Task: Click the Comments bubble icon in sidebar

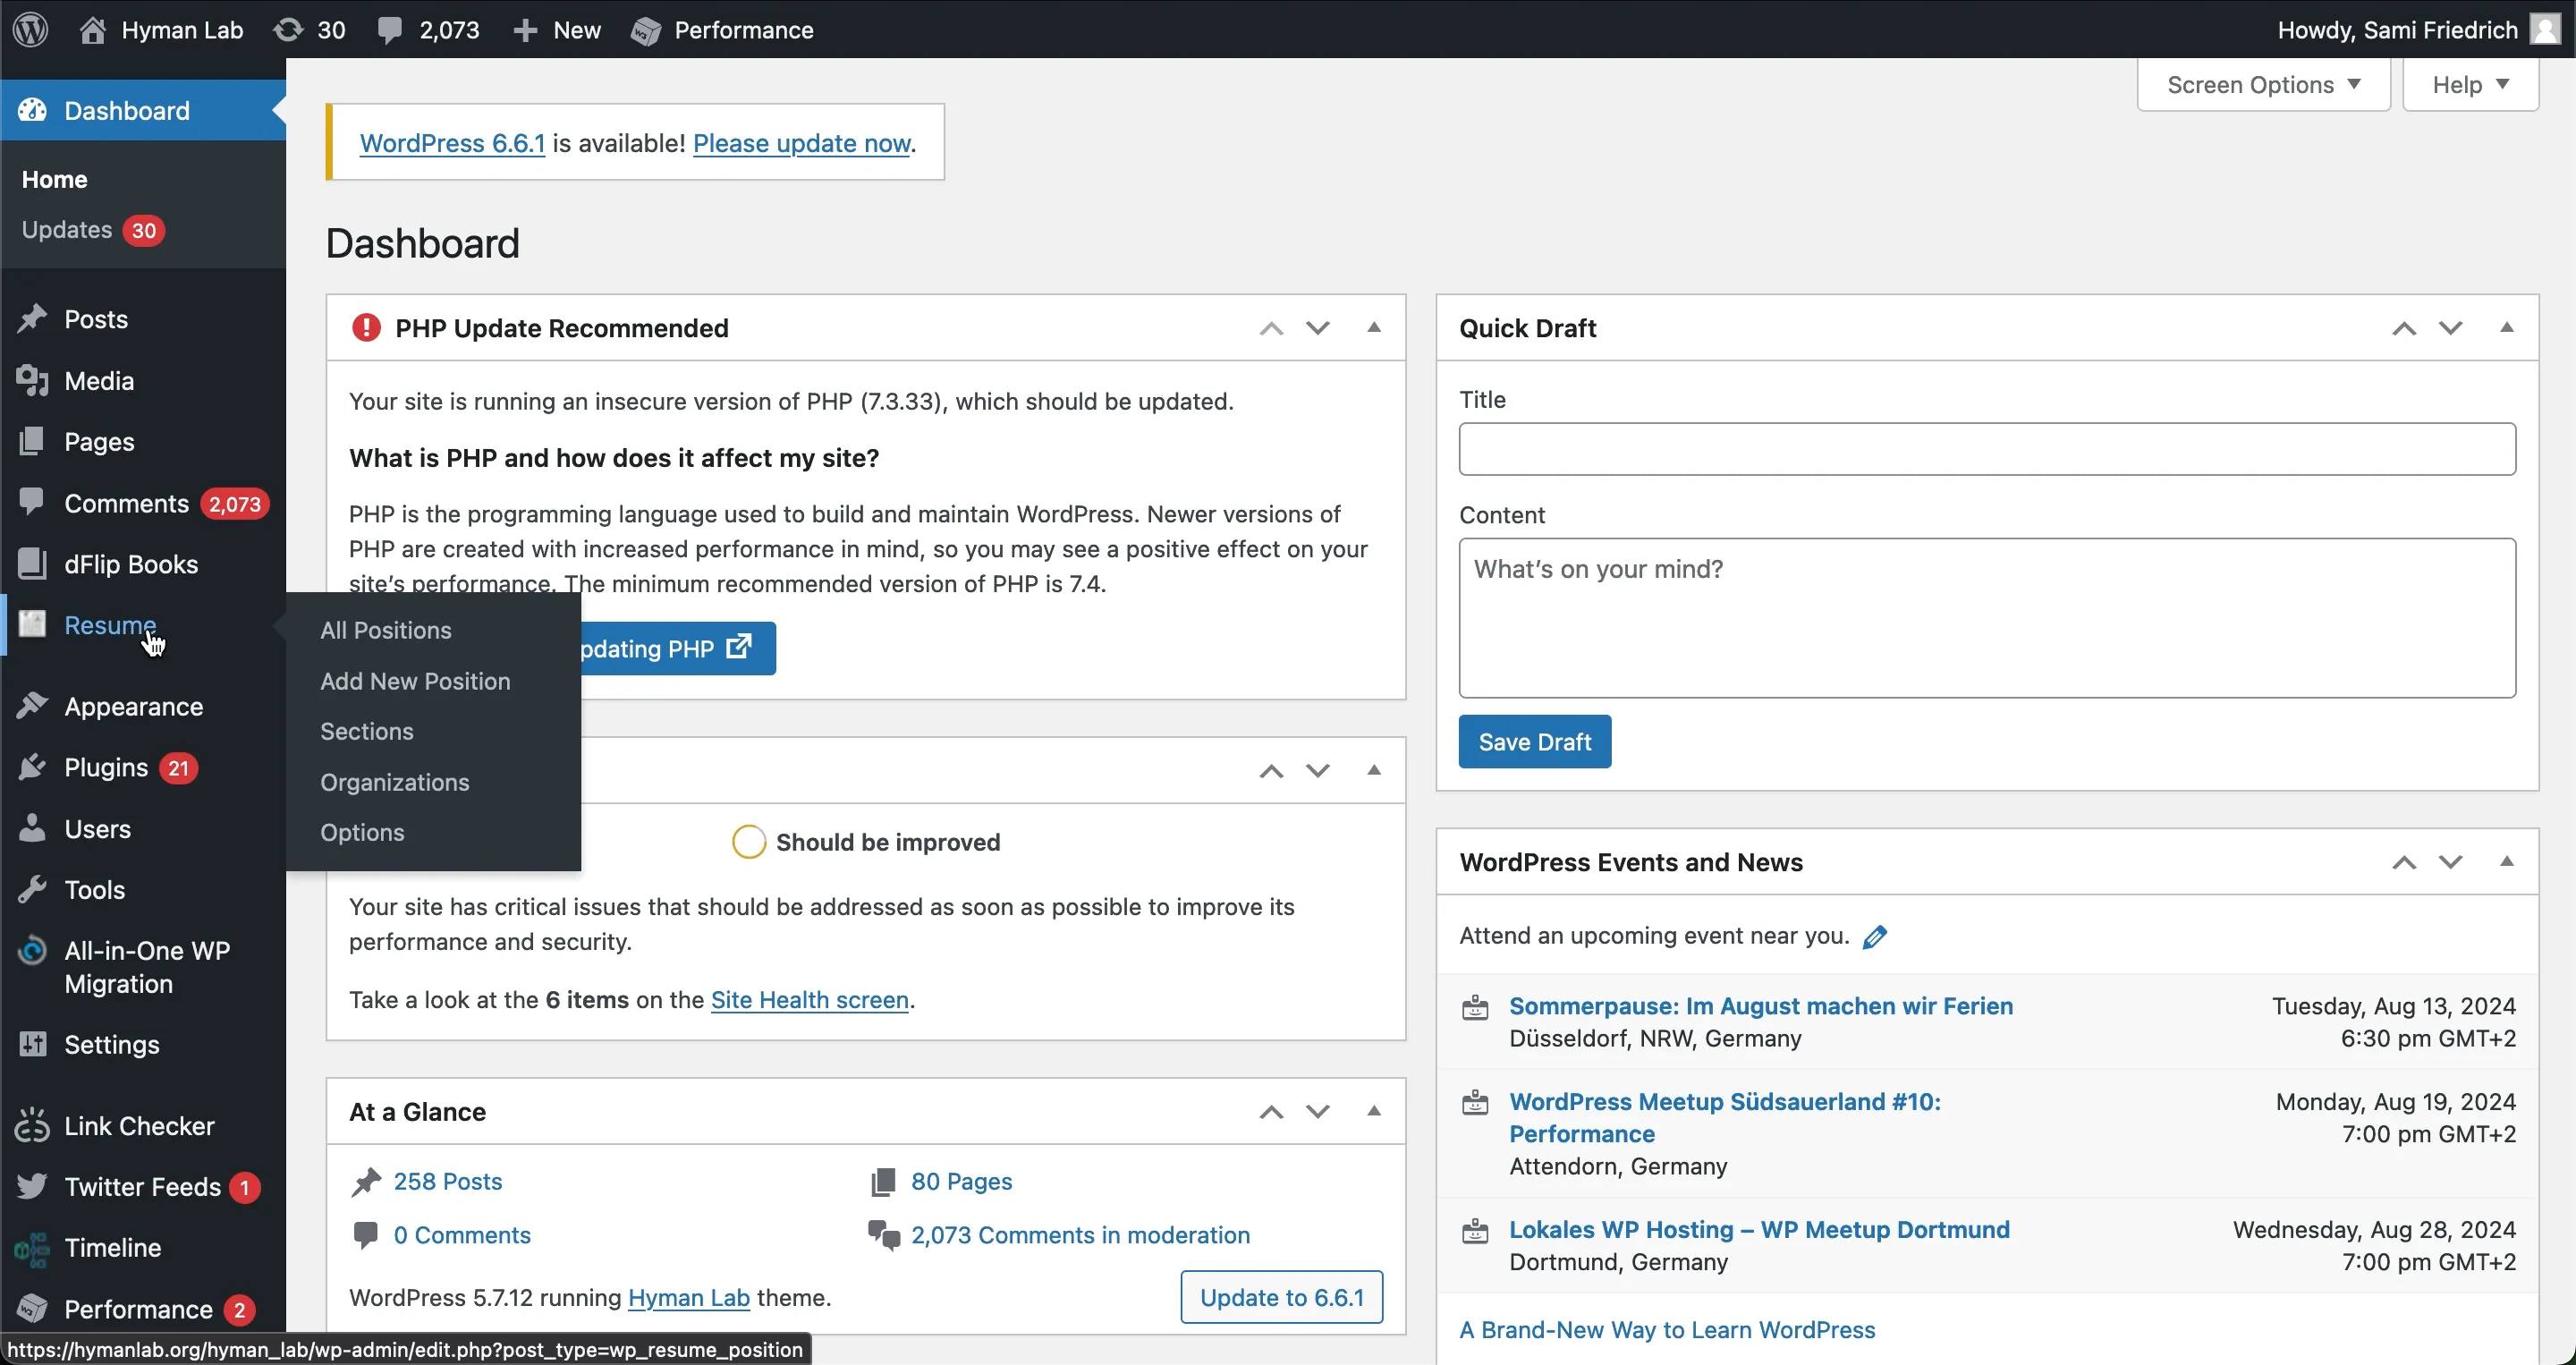Action: [33, 502]
